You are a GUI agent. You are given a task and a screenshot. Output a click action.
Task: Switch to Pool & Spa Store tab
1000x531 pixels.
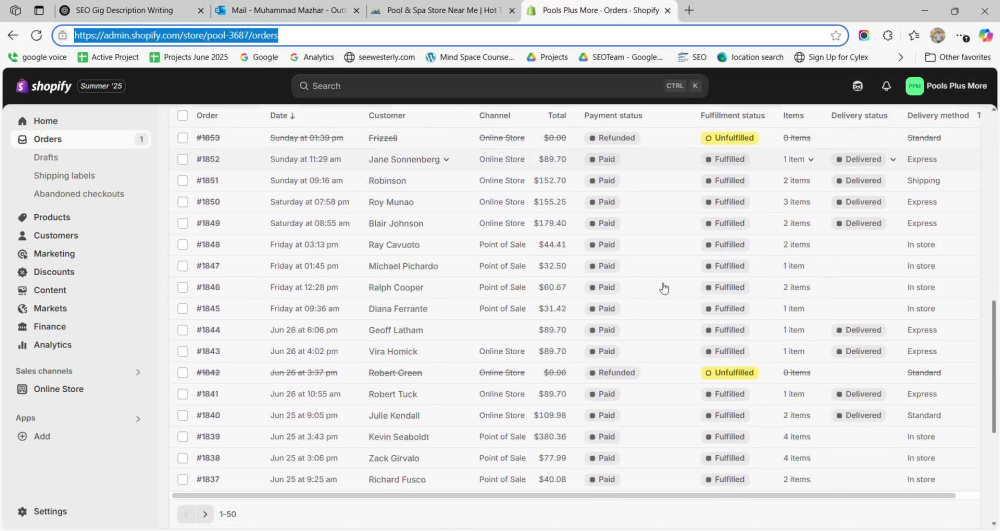(444, 10)
